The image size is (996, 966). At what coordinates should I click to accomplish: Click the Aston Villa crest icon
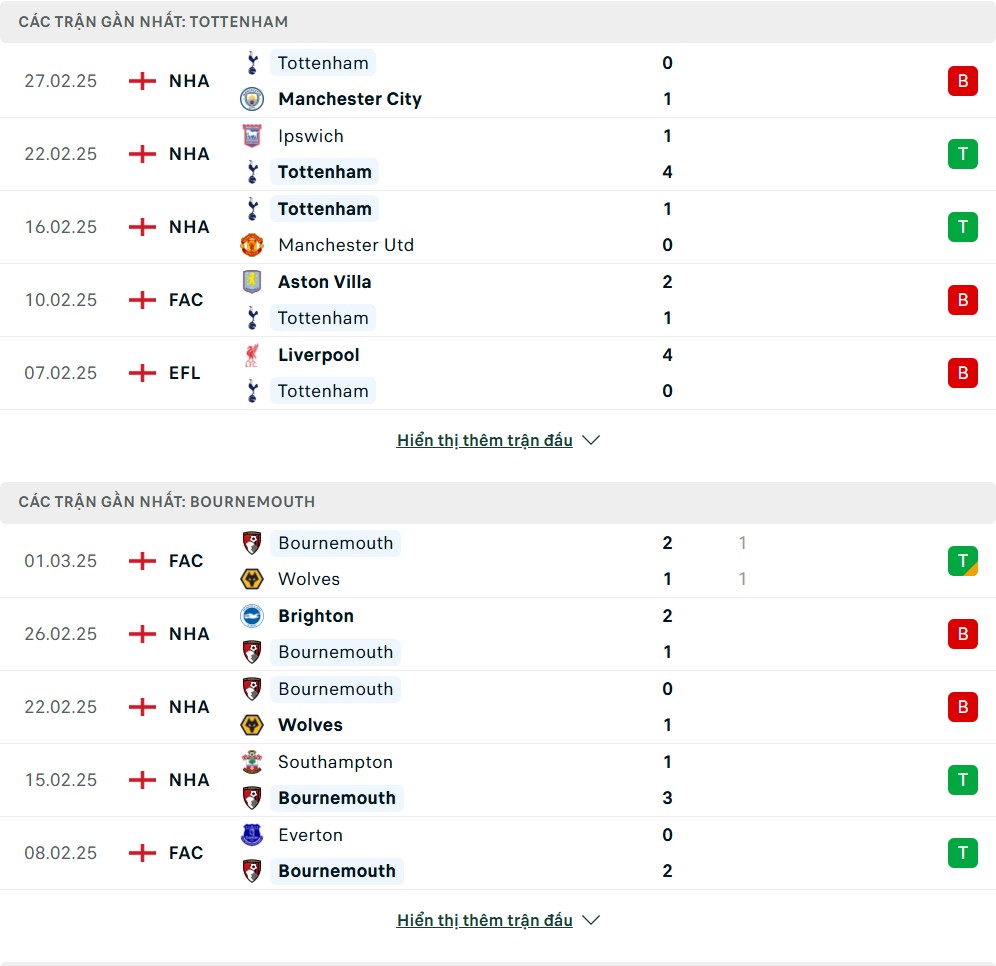[252, 282]
